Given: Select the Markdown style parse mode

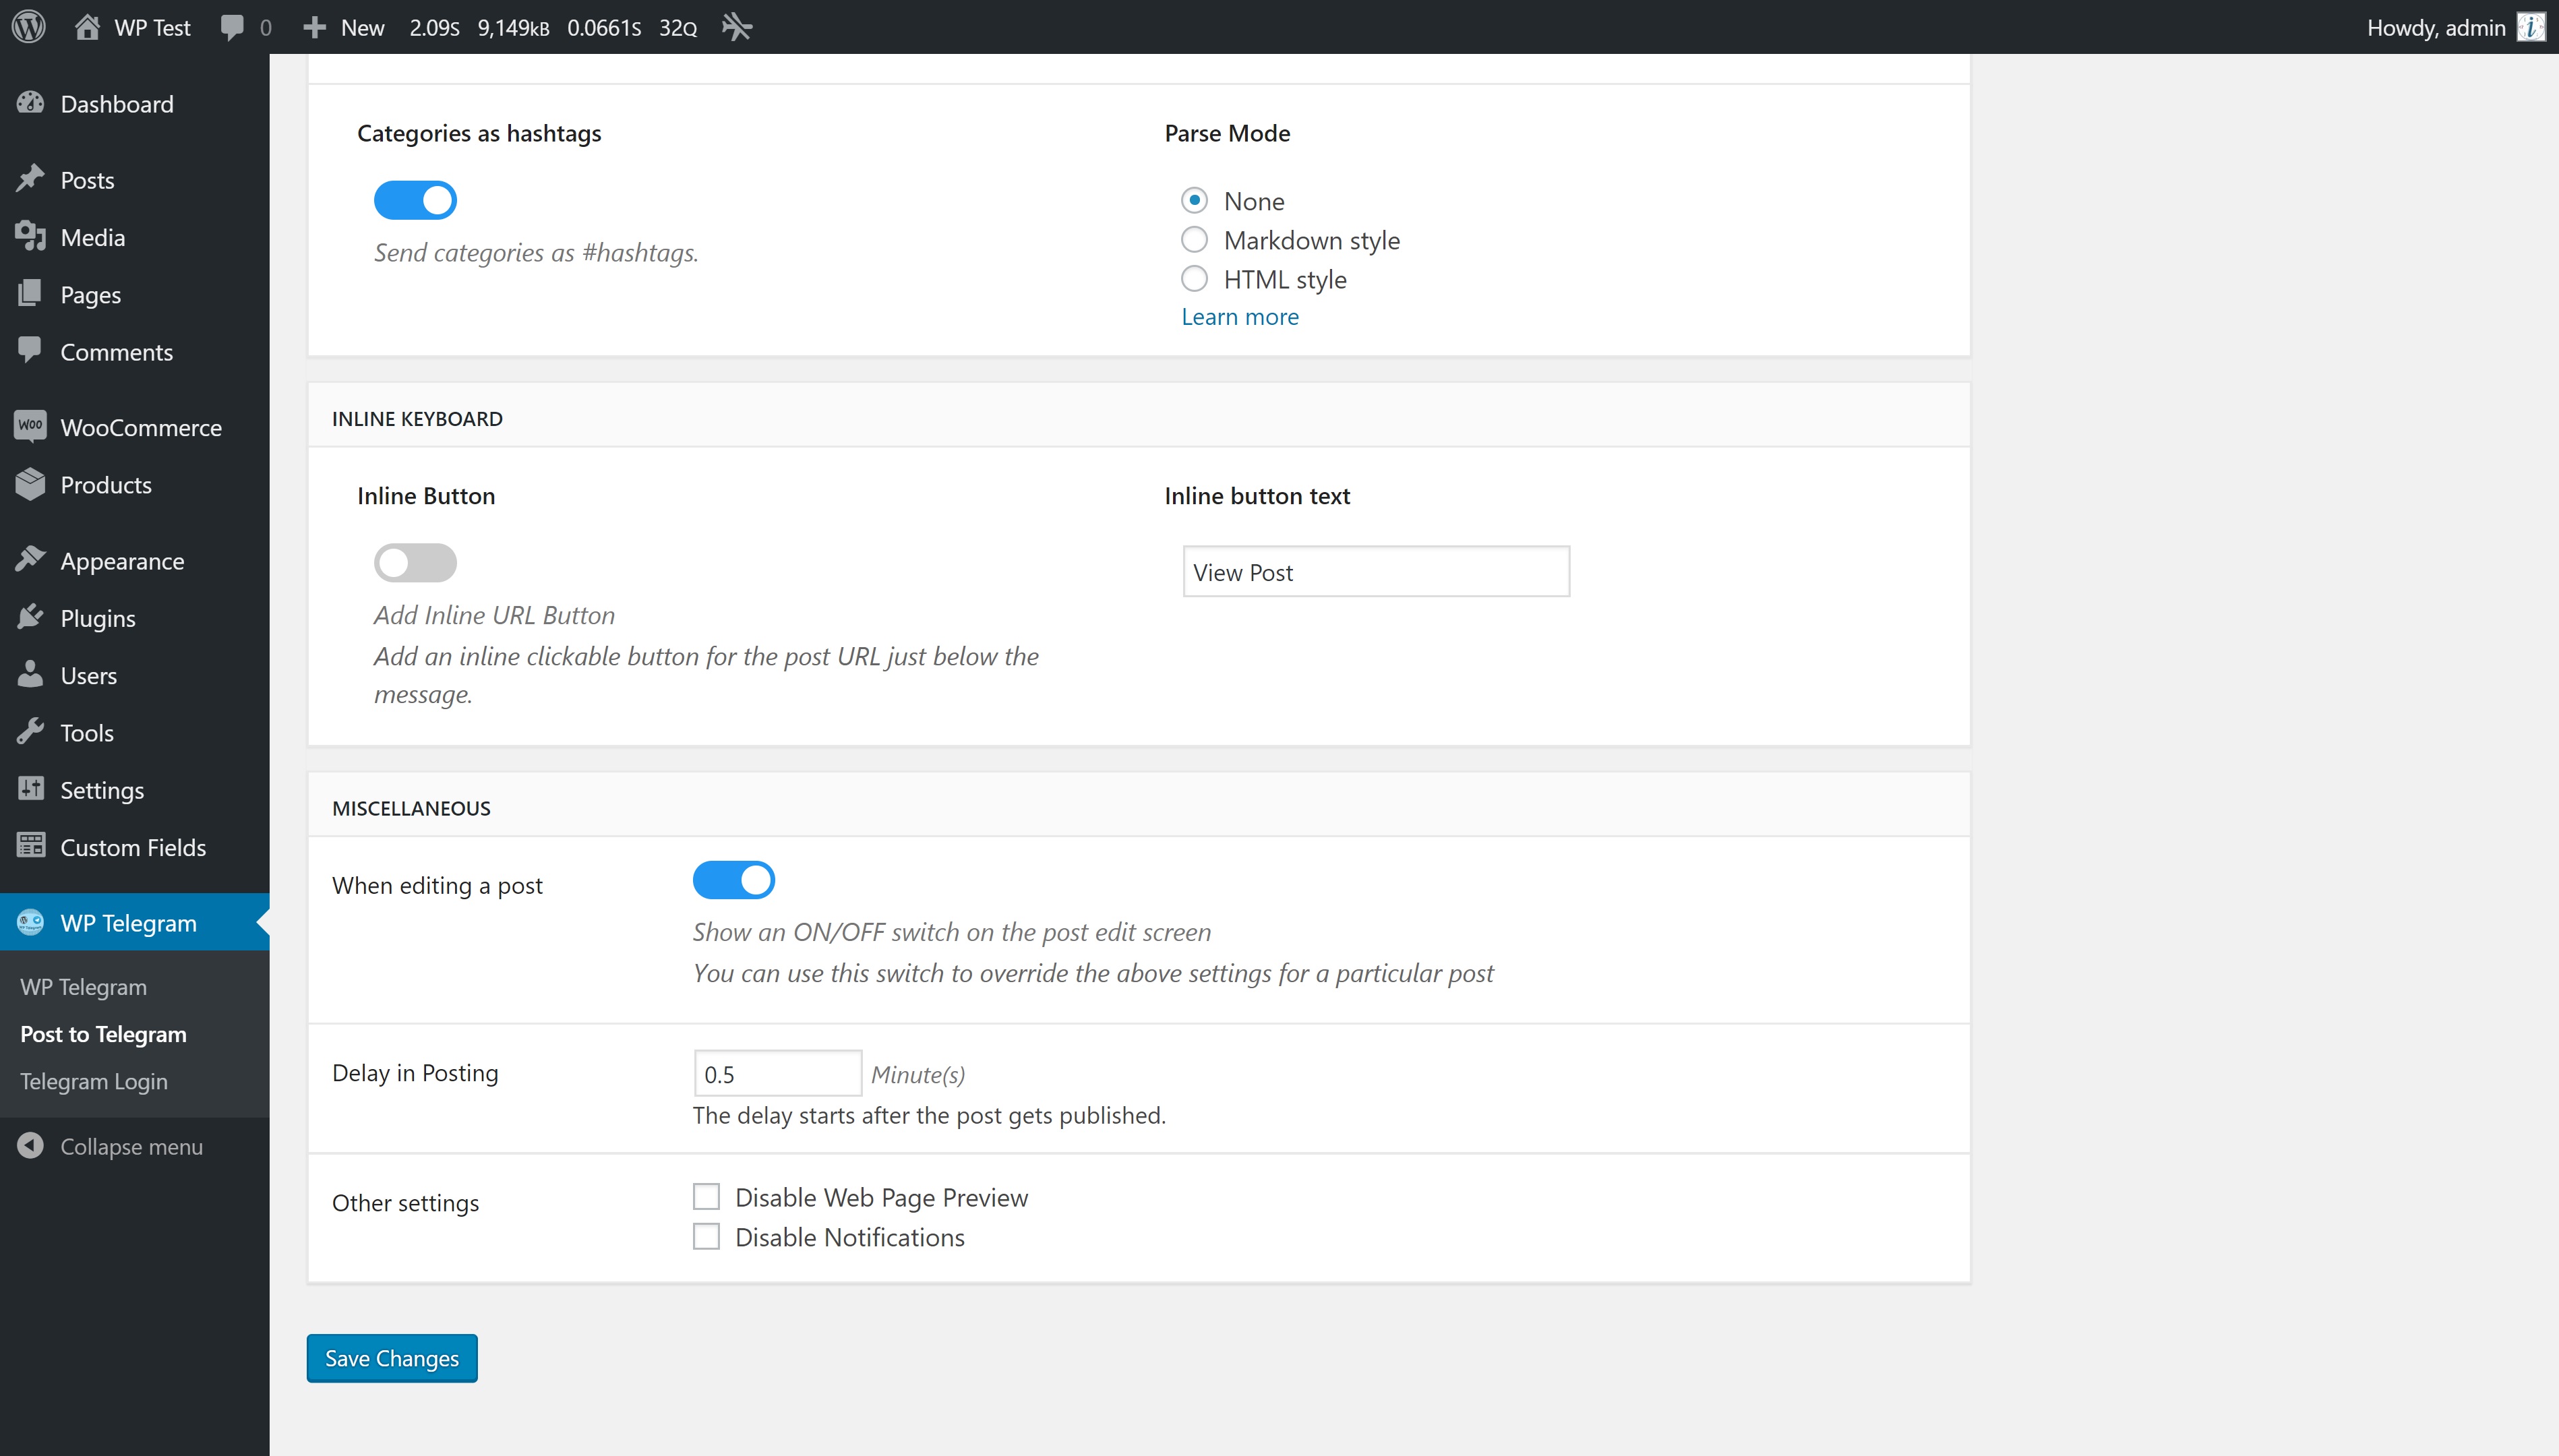Looking at the screenshot, I should tap(1194, 240).
